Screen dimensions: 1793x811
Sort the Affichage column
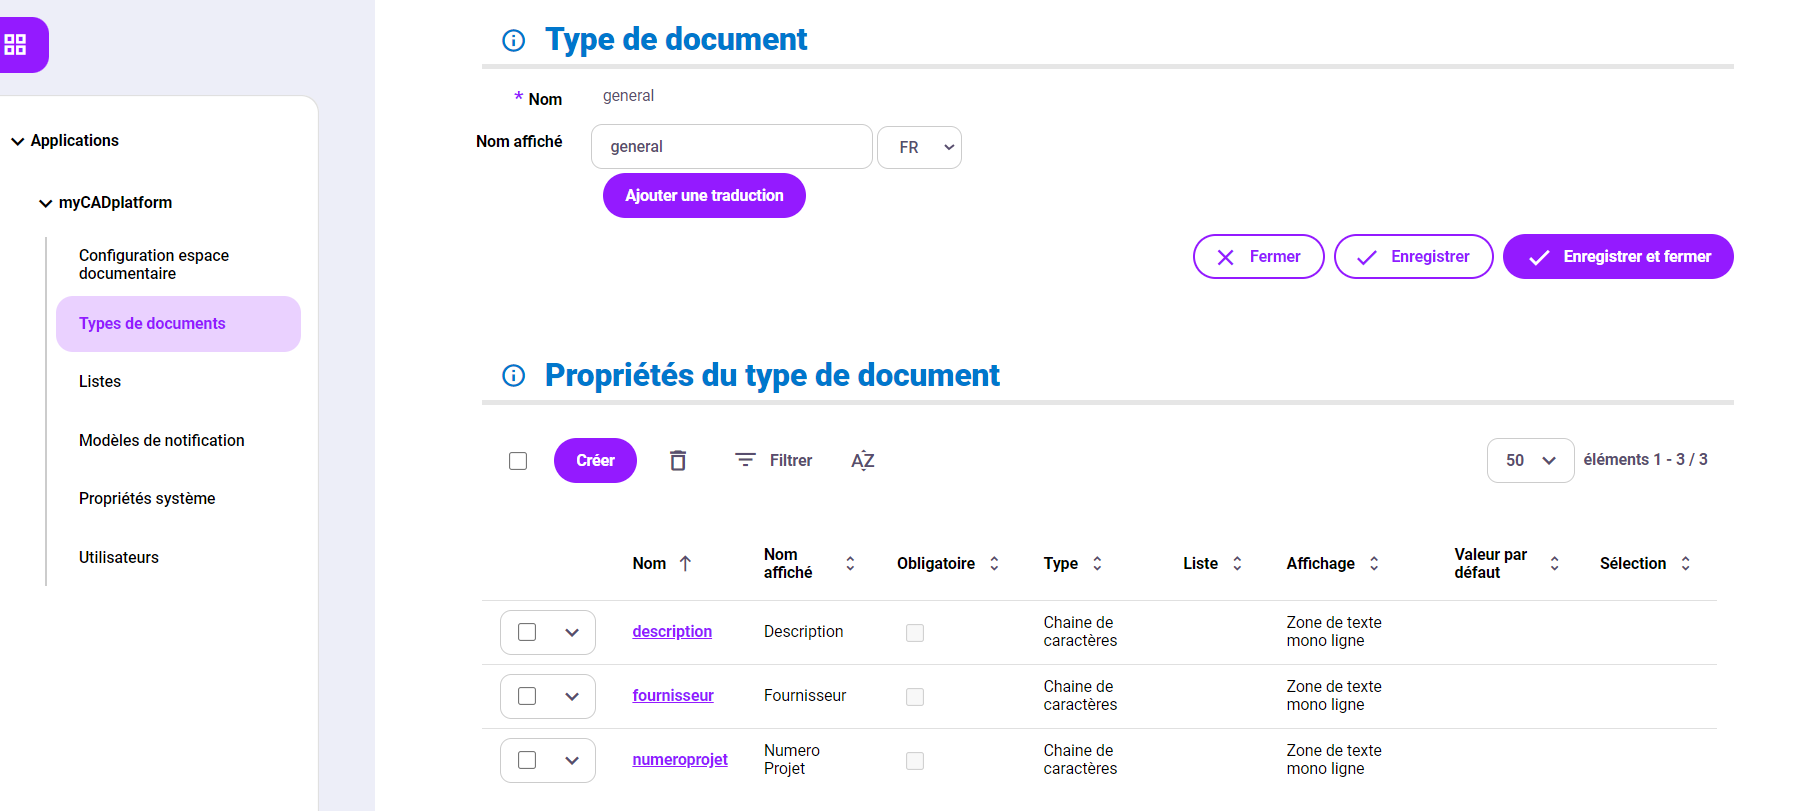(x=1374, y=564)
